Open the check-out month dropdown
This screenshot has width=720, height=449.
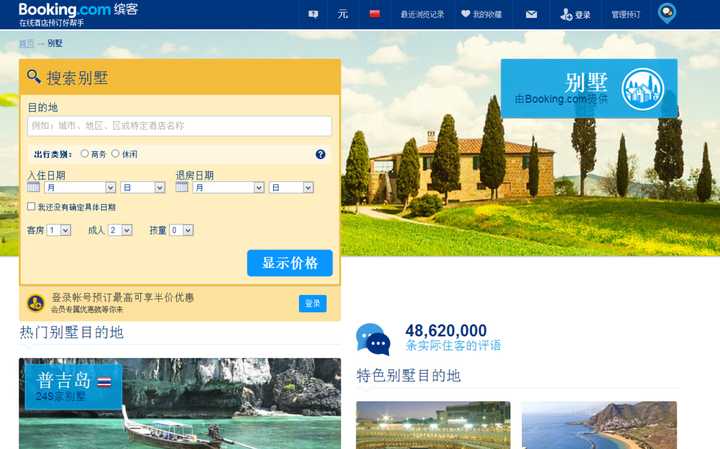(x=228, y=187)
